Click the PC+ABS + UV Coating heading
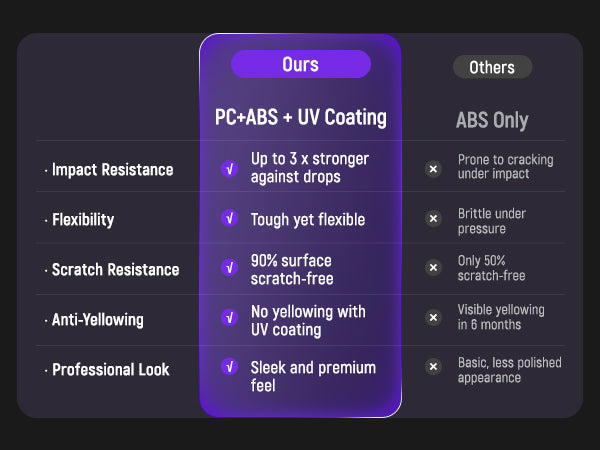Image resolution: width=600 pixels, height=450 pixels. (300, 117)
